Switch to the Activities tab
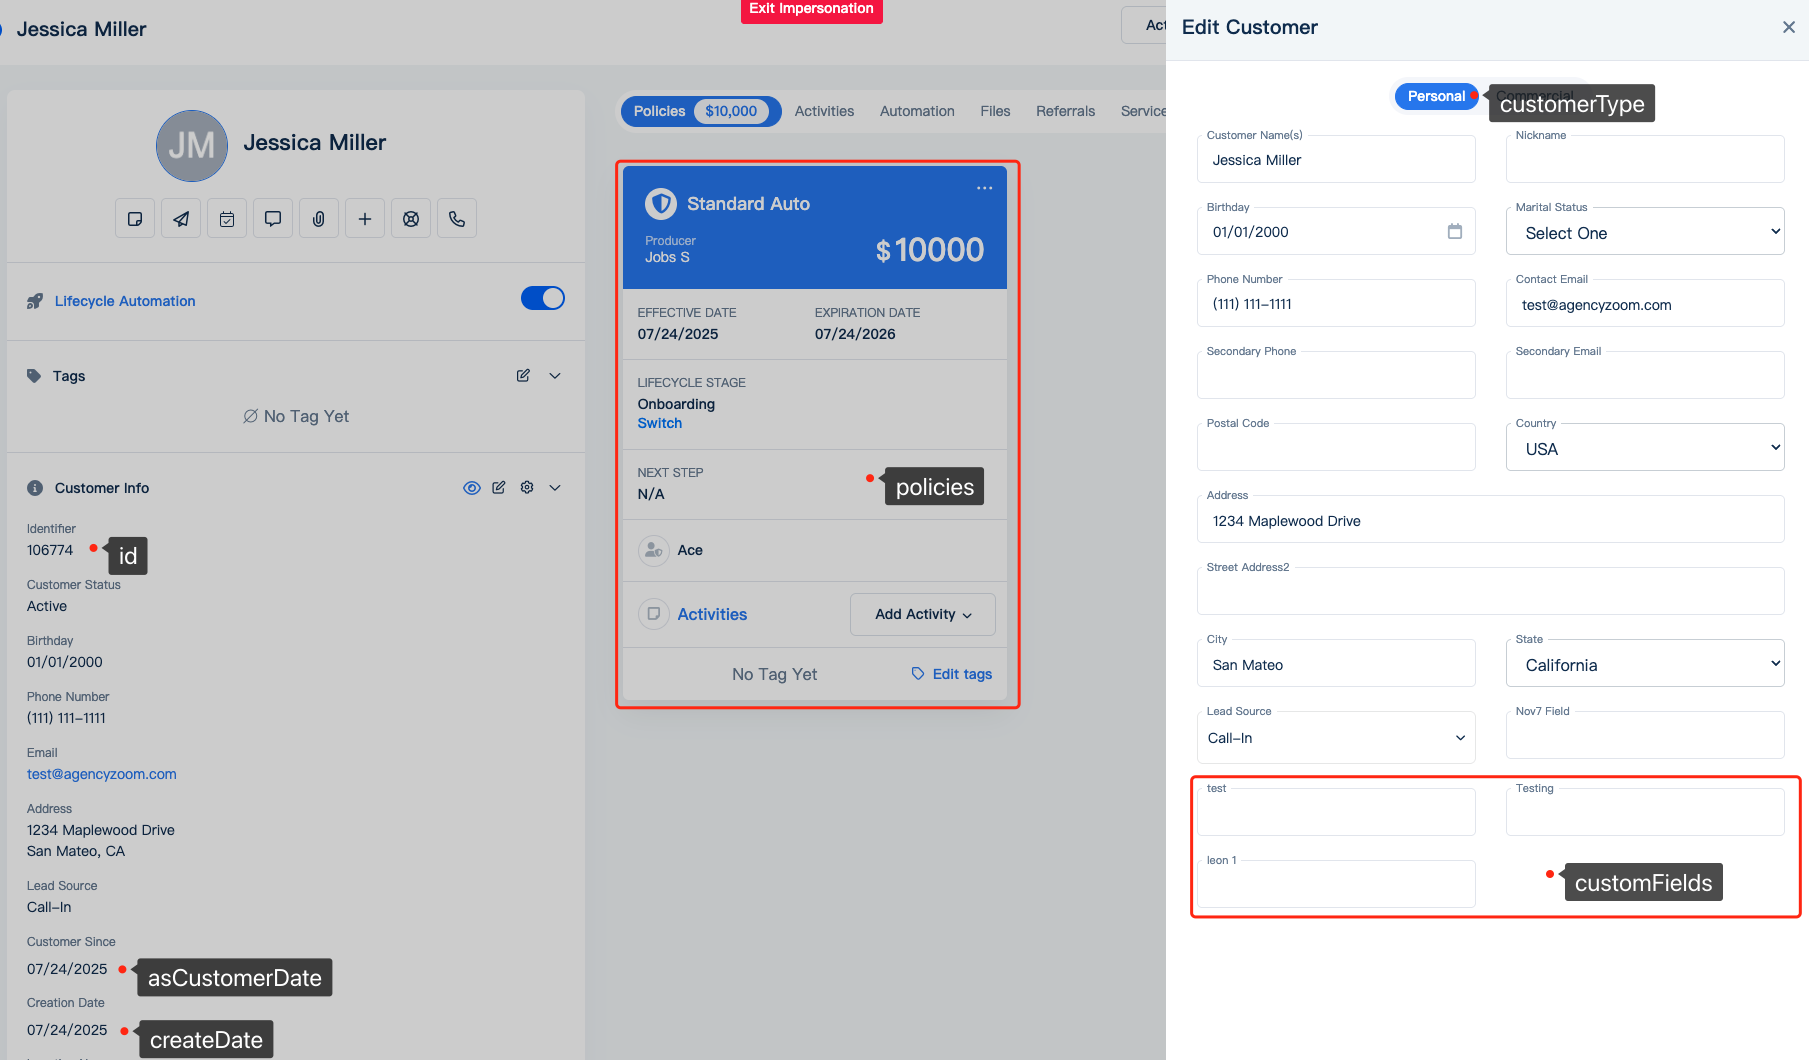Screen dimensions: 1809x1060 824,111
